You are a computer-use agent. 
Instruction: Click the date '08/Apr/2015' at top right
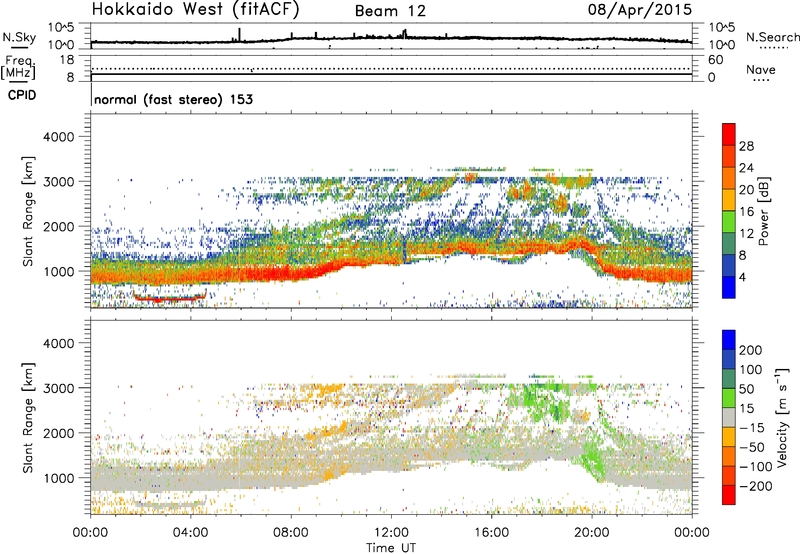pos(640,10)
